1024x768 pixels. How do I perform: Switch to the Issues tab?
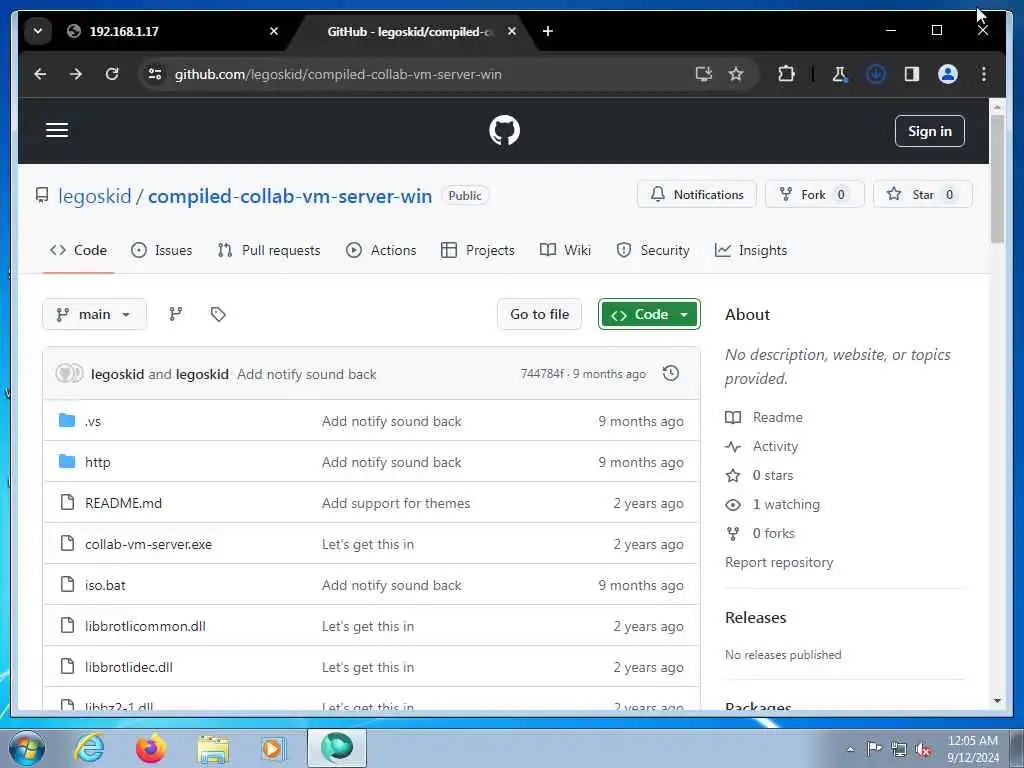coord(161,250)
